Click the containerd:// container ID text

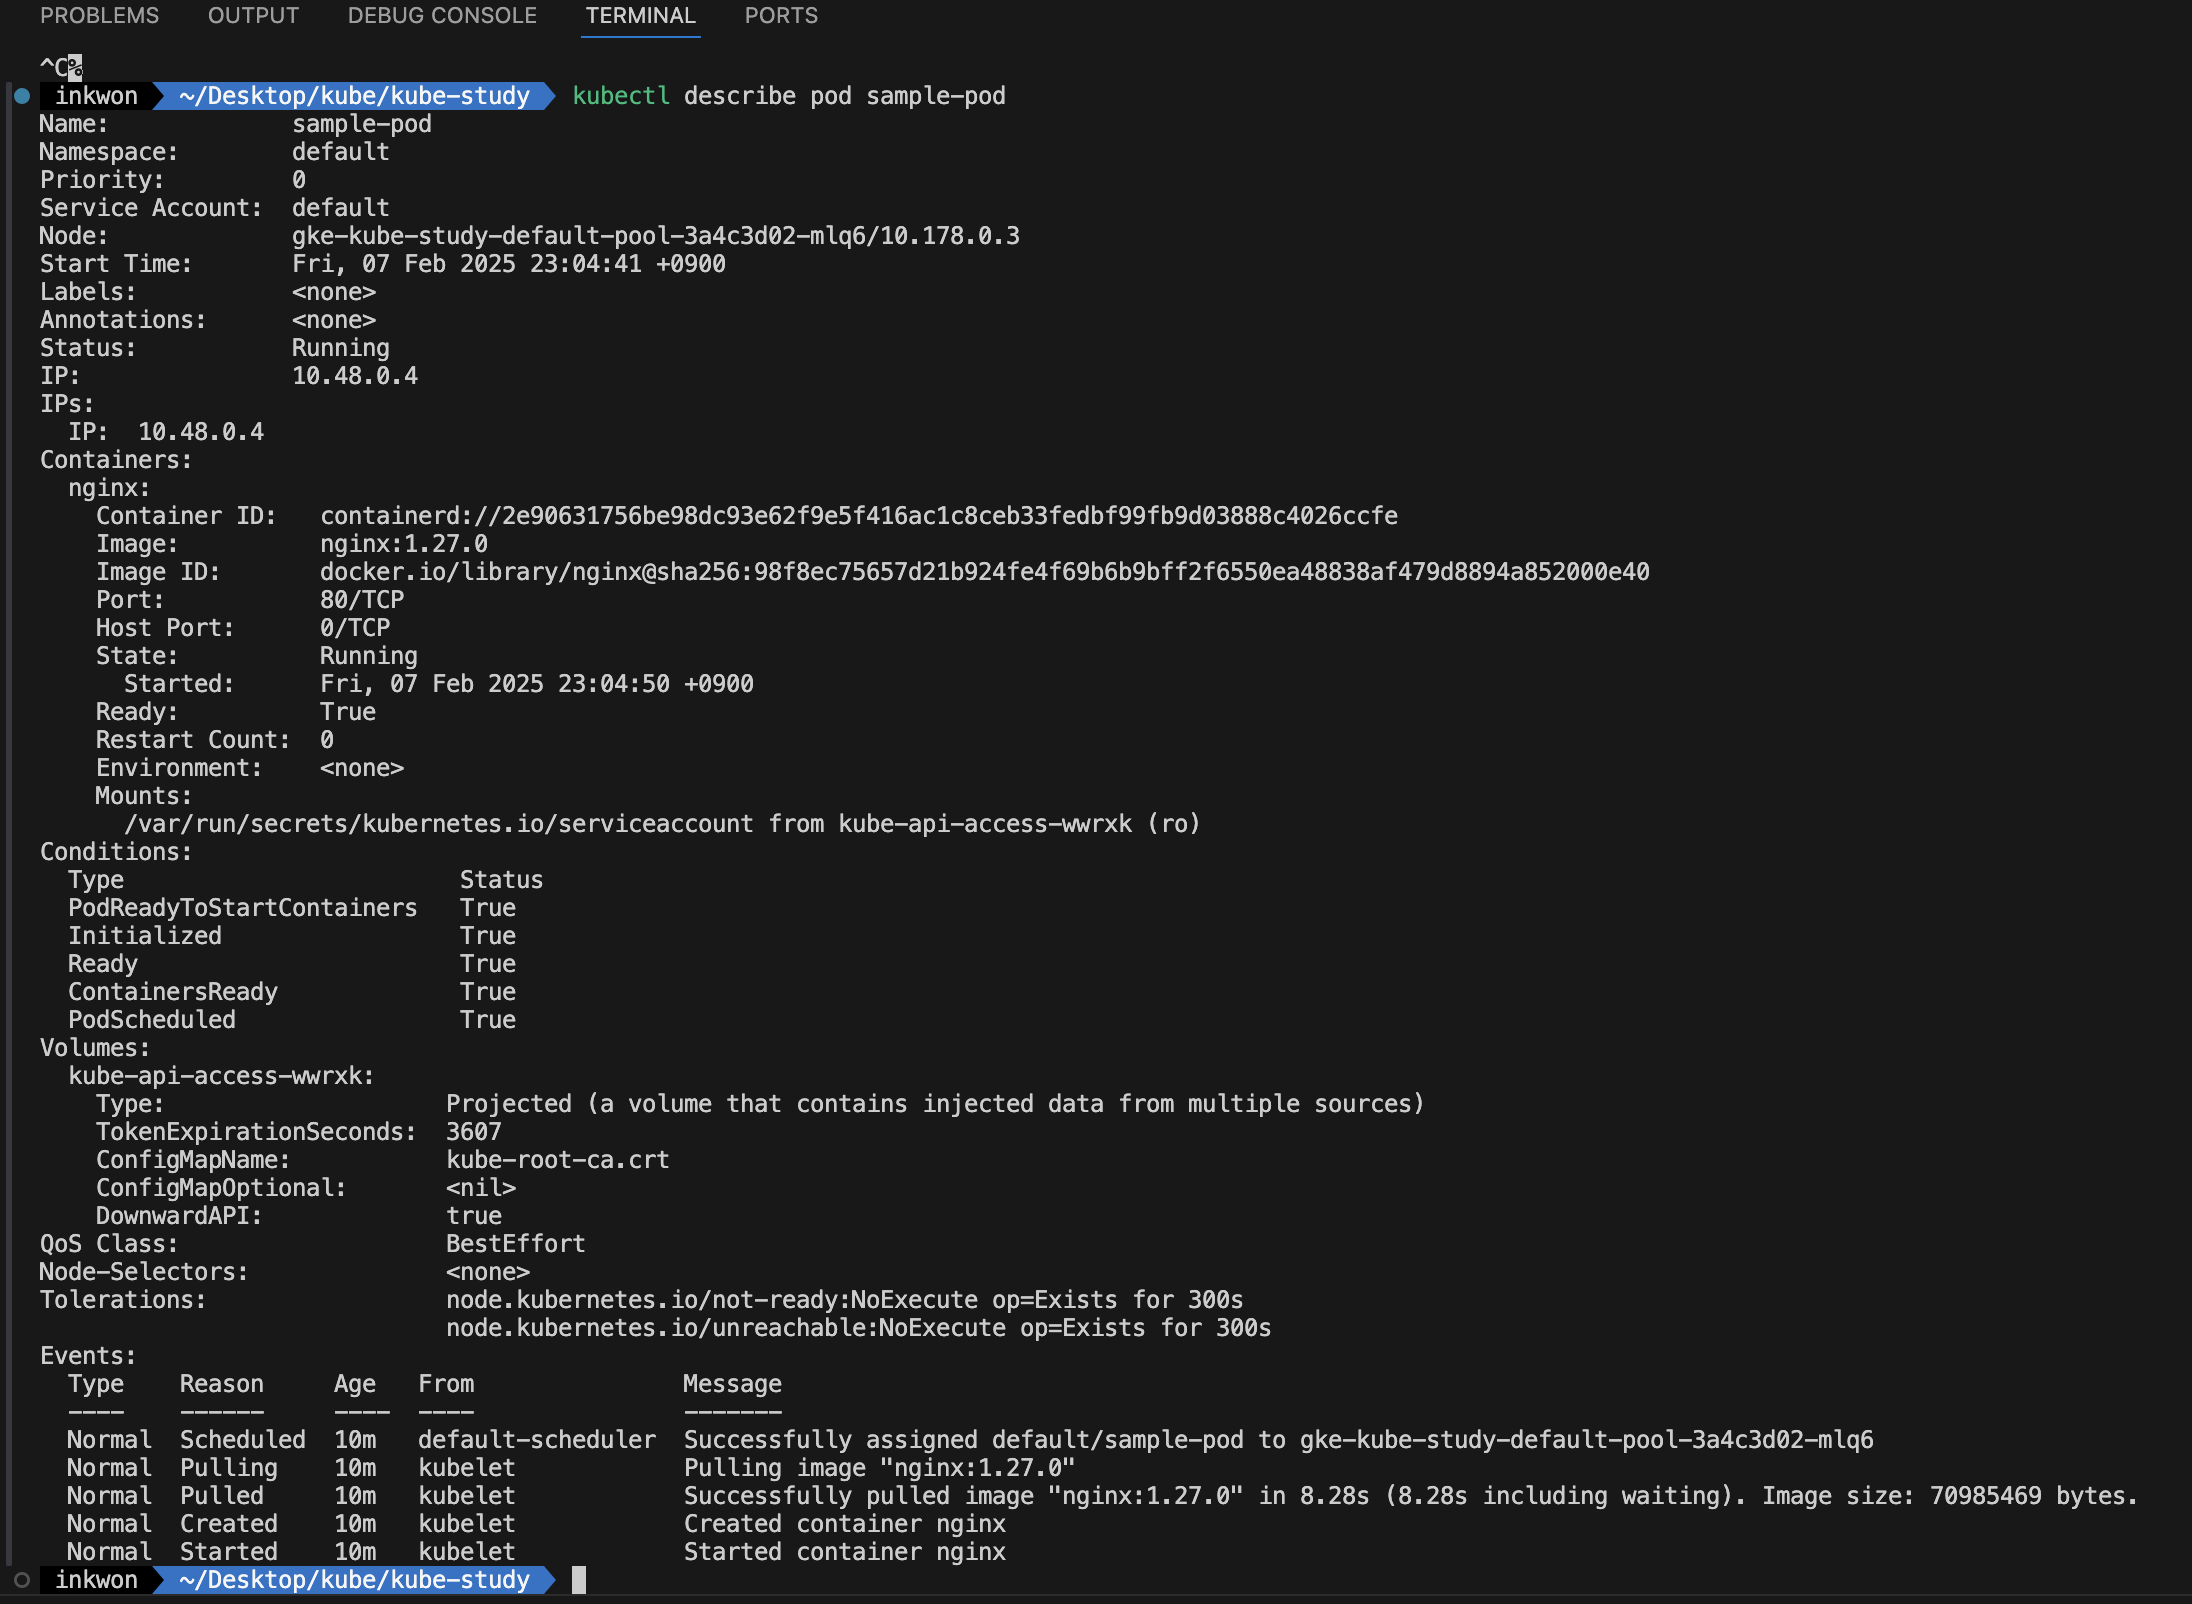(x=858, y=516)
